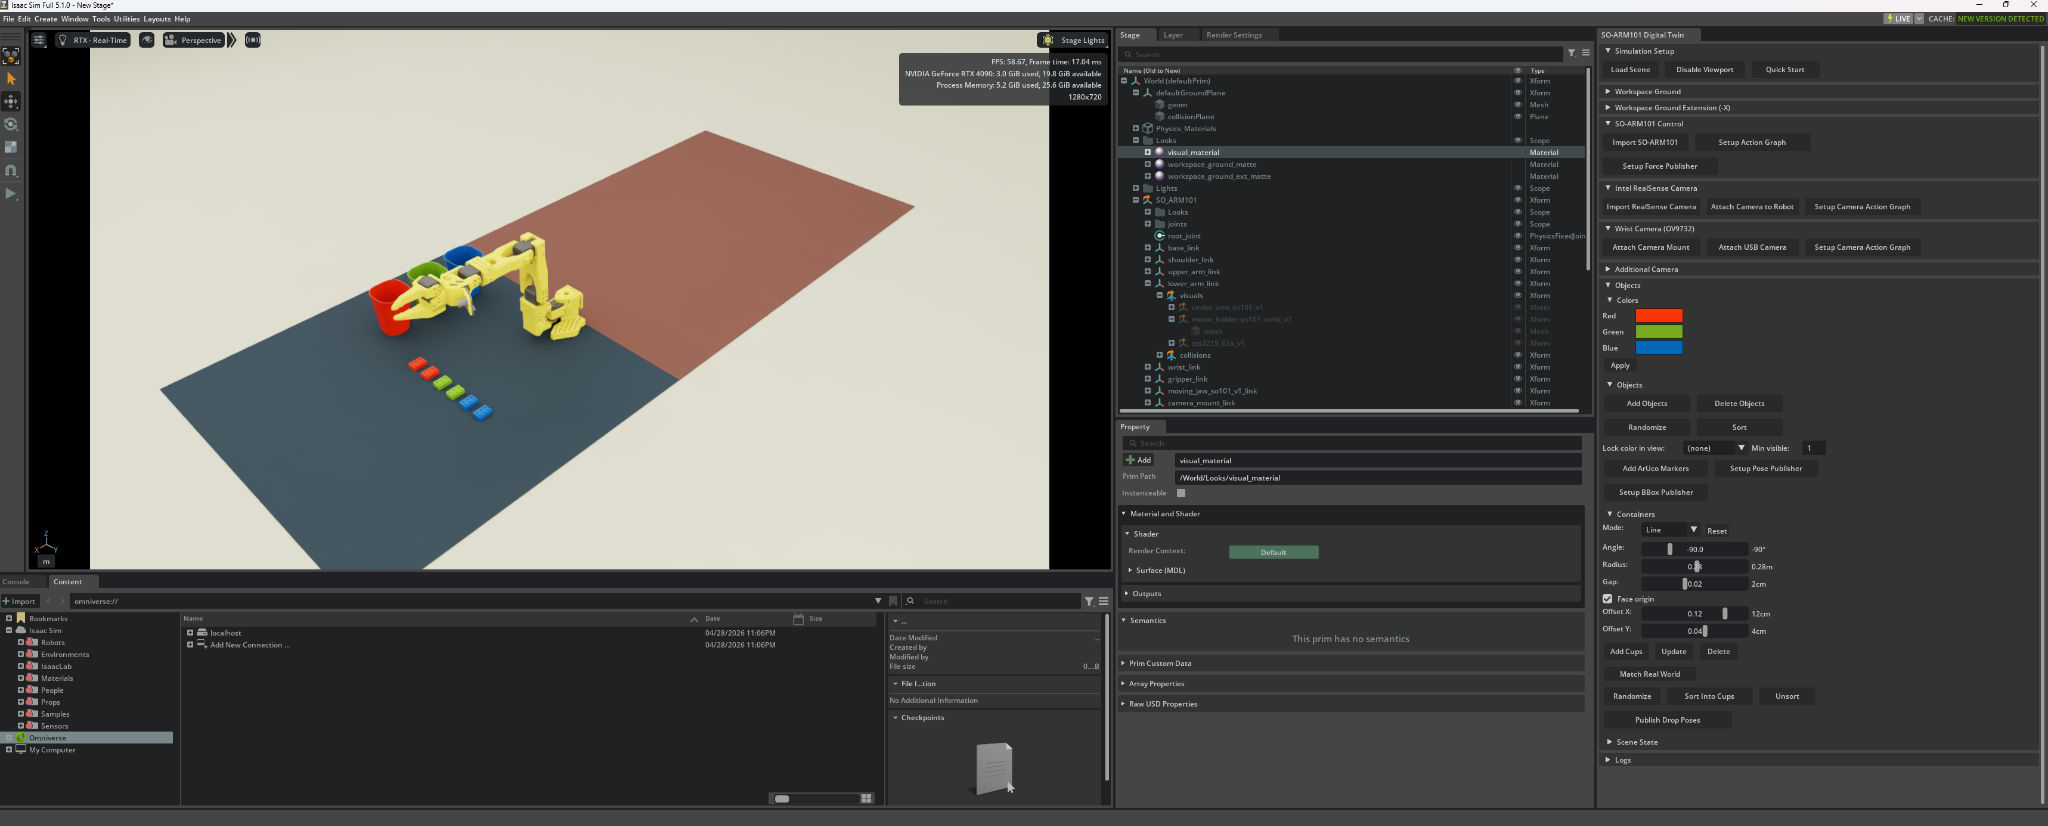
Task: Click the selection mode icon in left toolbar
Action: coord(11,56)
